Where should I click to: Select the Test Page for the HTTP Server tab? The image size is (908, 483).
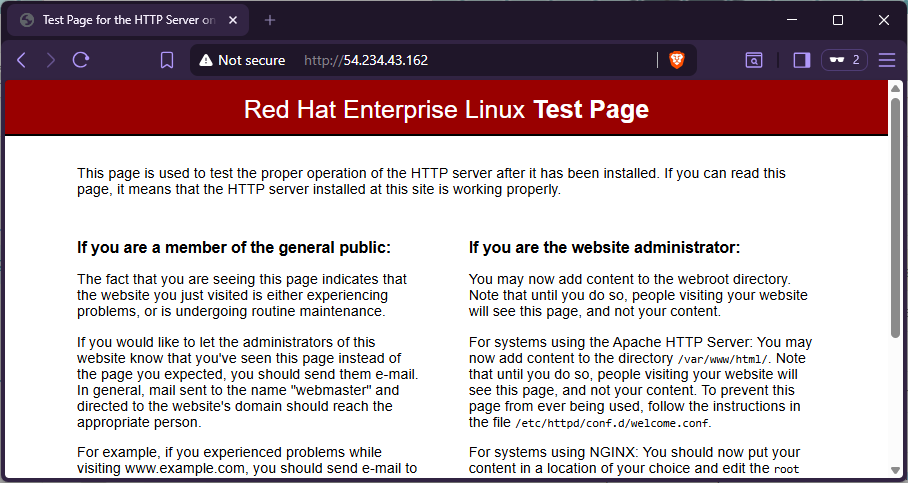128,20
